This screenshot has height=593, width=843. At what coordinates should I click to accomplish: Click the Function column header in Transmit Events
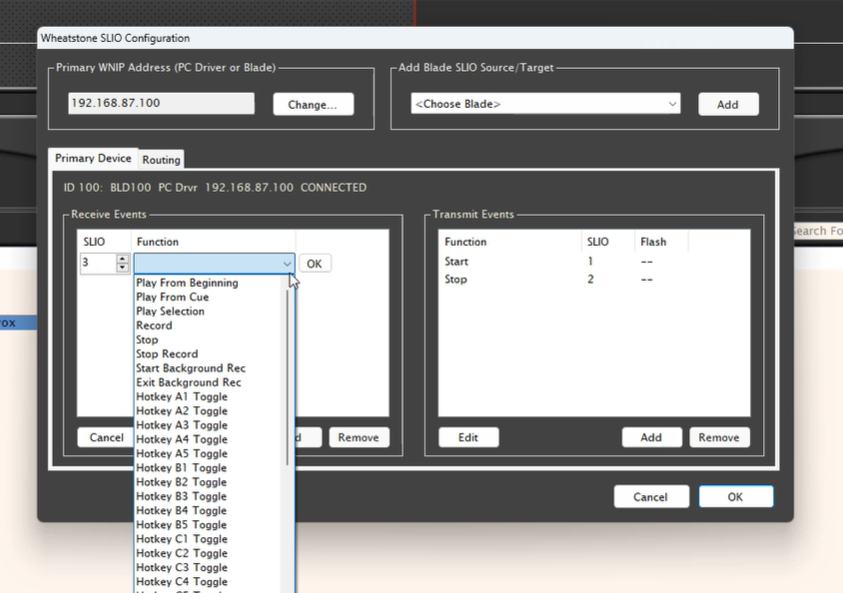pos(510,242)
